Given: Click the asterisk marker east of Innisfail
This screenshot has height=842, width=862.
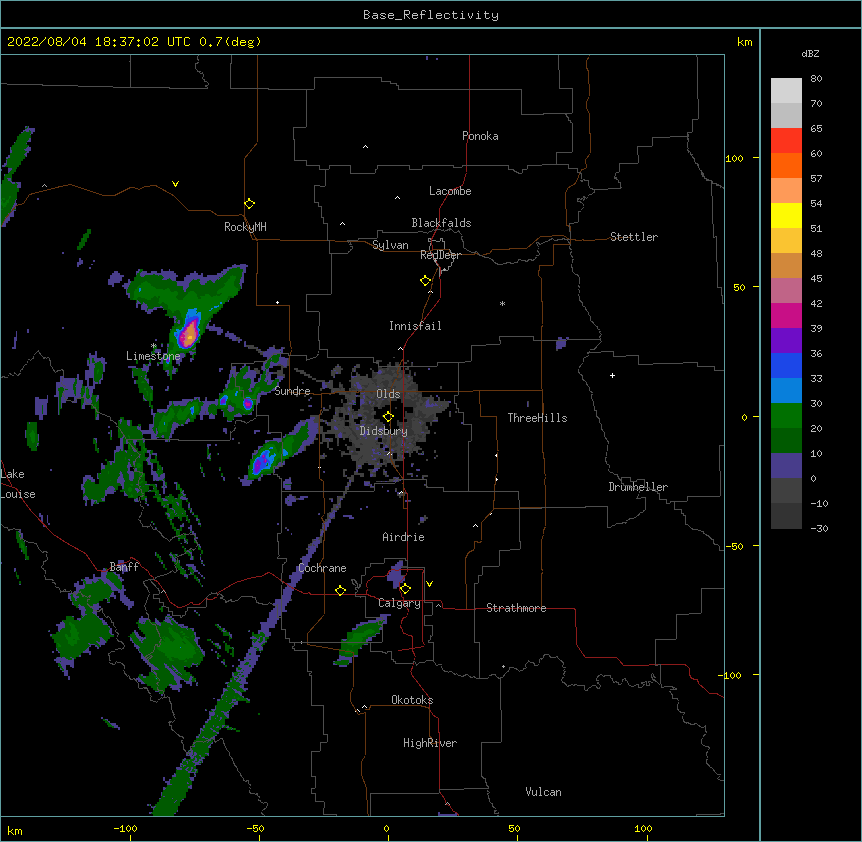Looking at the screenshot, I should click(x=502, y=303).
